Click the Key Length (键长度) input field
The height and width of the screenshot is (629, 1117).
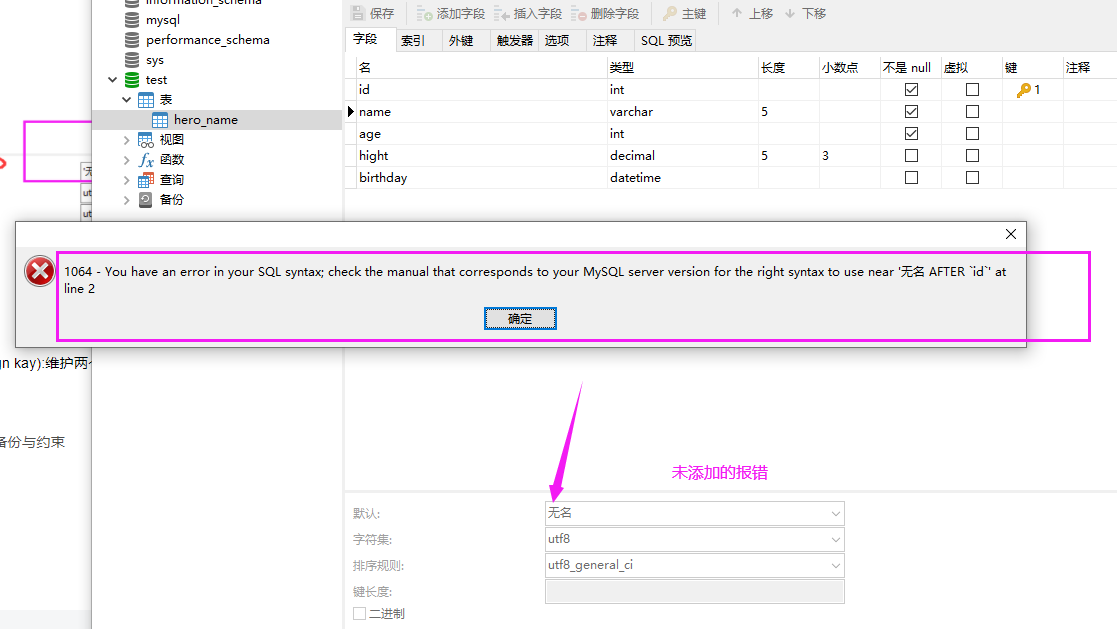pyautogui.click(x=695, y=592)
